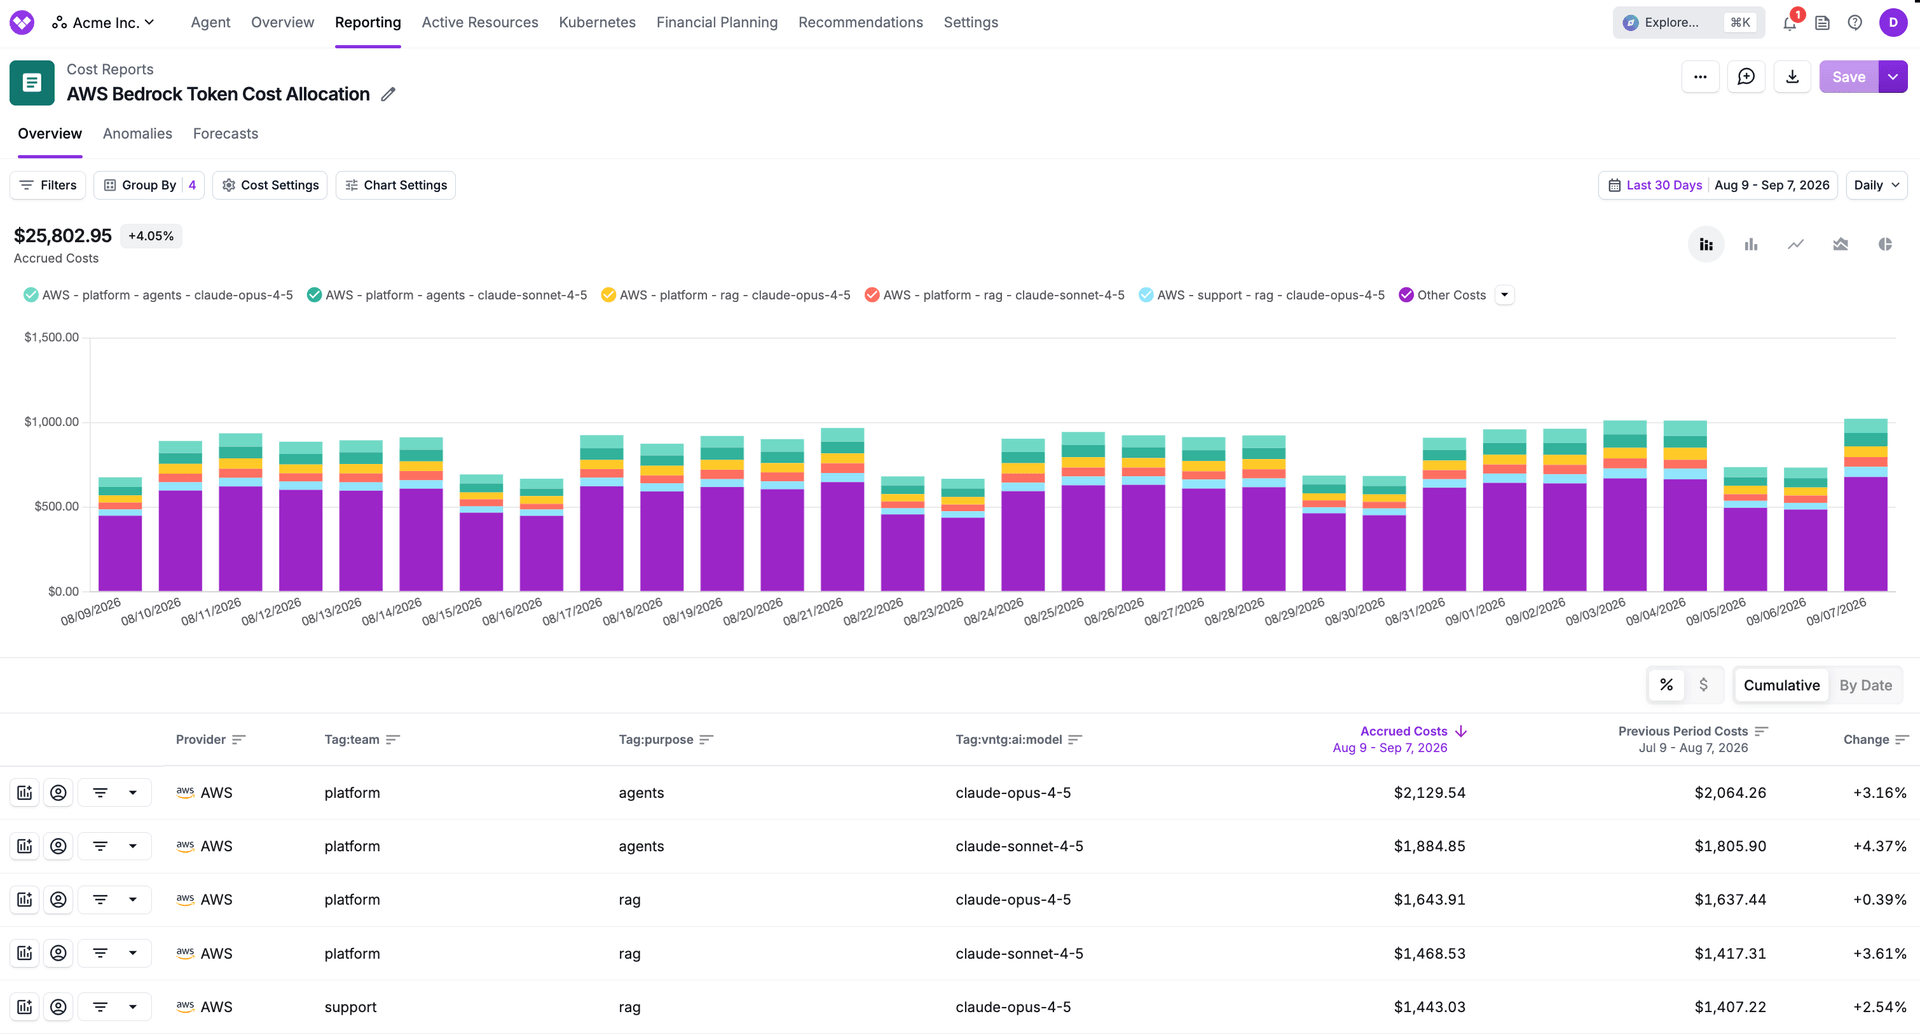This screenshot has height=1035, width=1920.
Task: Open filter dropdown for platform rag claude-opus-4-5 row
Action: tap(115, 900)
